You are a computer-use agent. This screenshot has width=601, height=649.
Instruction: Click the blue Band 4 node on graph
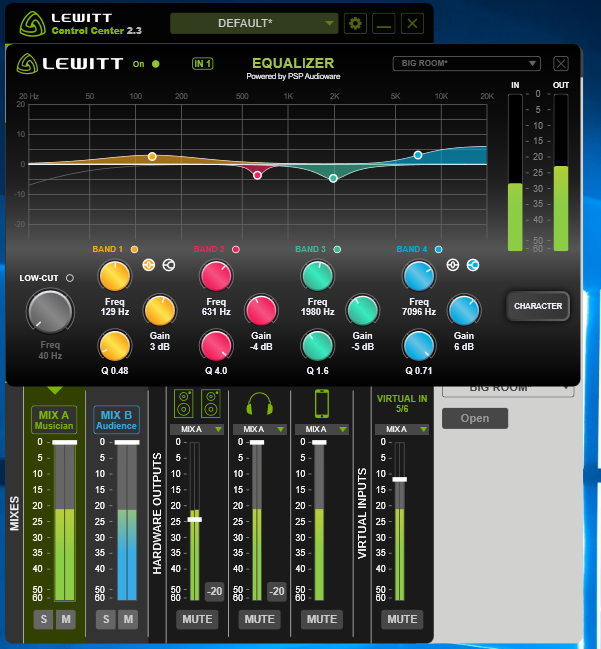click(x=418, y=155)
